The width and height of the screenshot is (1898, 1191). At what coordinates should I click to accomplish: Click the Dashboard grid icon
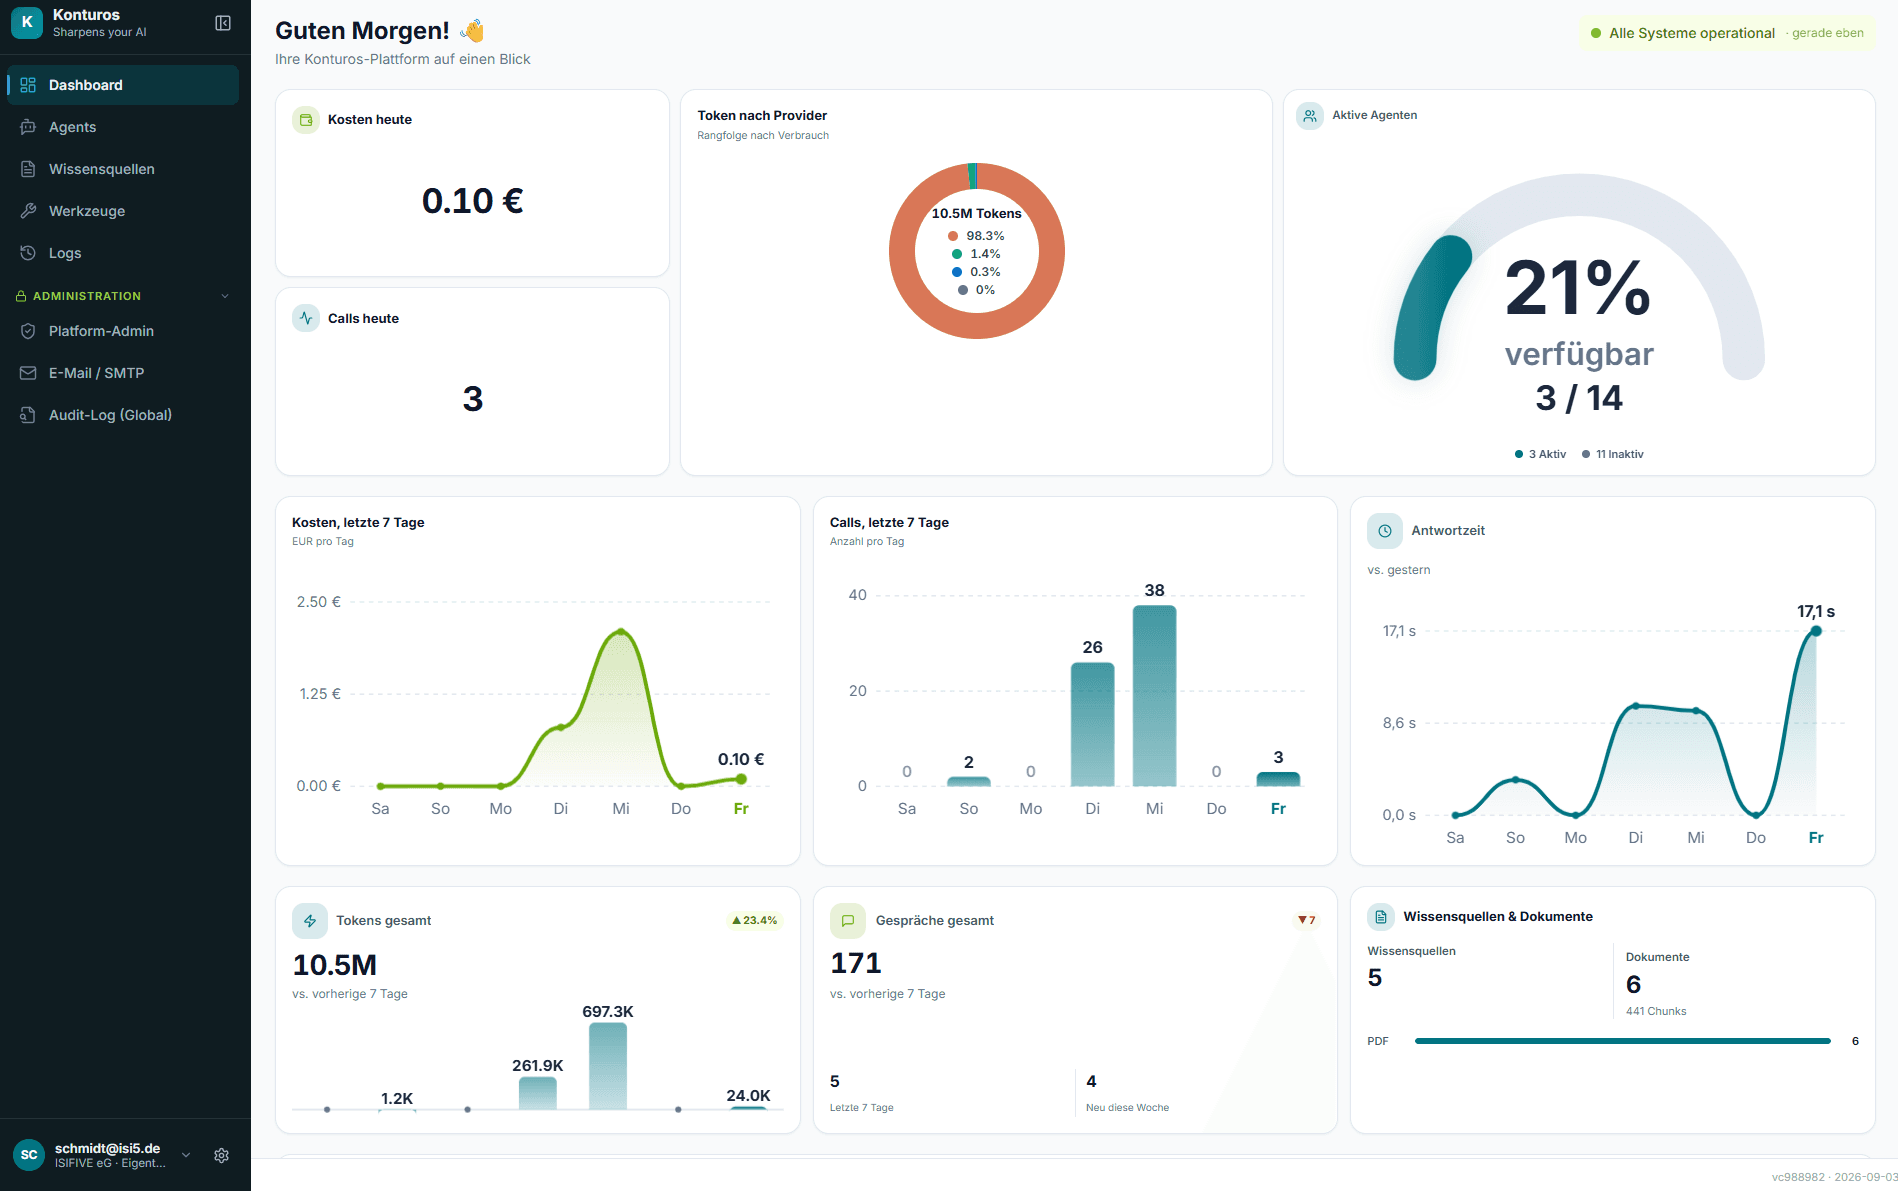28,85
